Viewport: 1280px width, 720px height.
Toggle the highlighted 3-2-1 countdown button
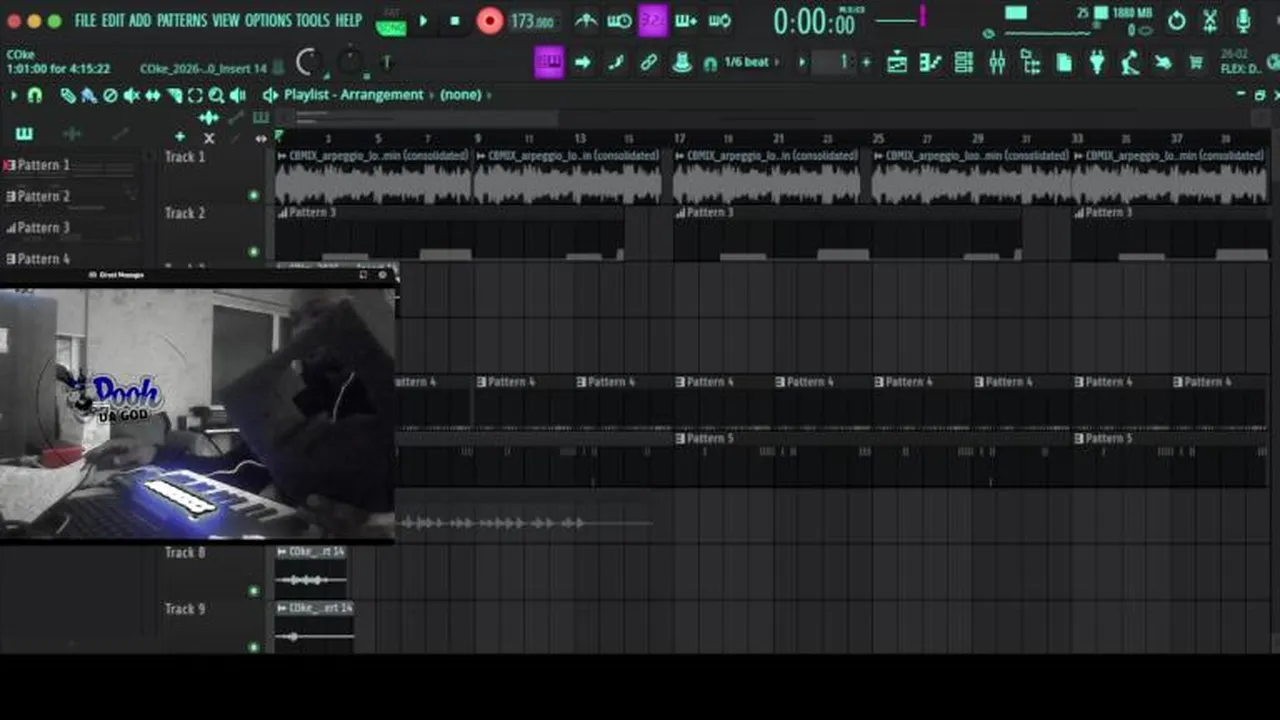point(653,20)
